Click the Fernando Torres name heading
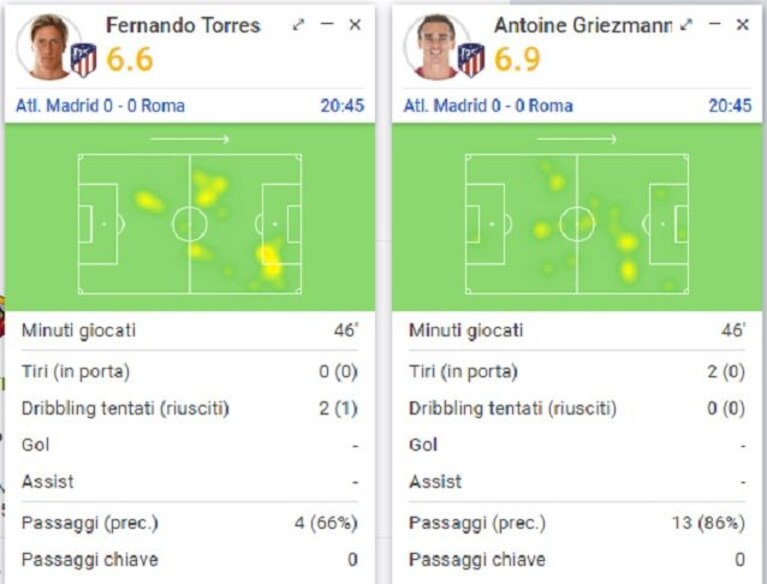The image size is (767, 584). click(183, 25)
